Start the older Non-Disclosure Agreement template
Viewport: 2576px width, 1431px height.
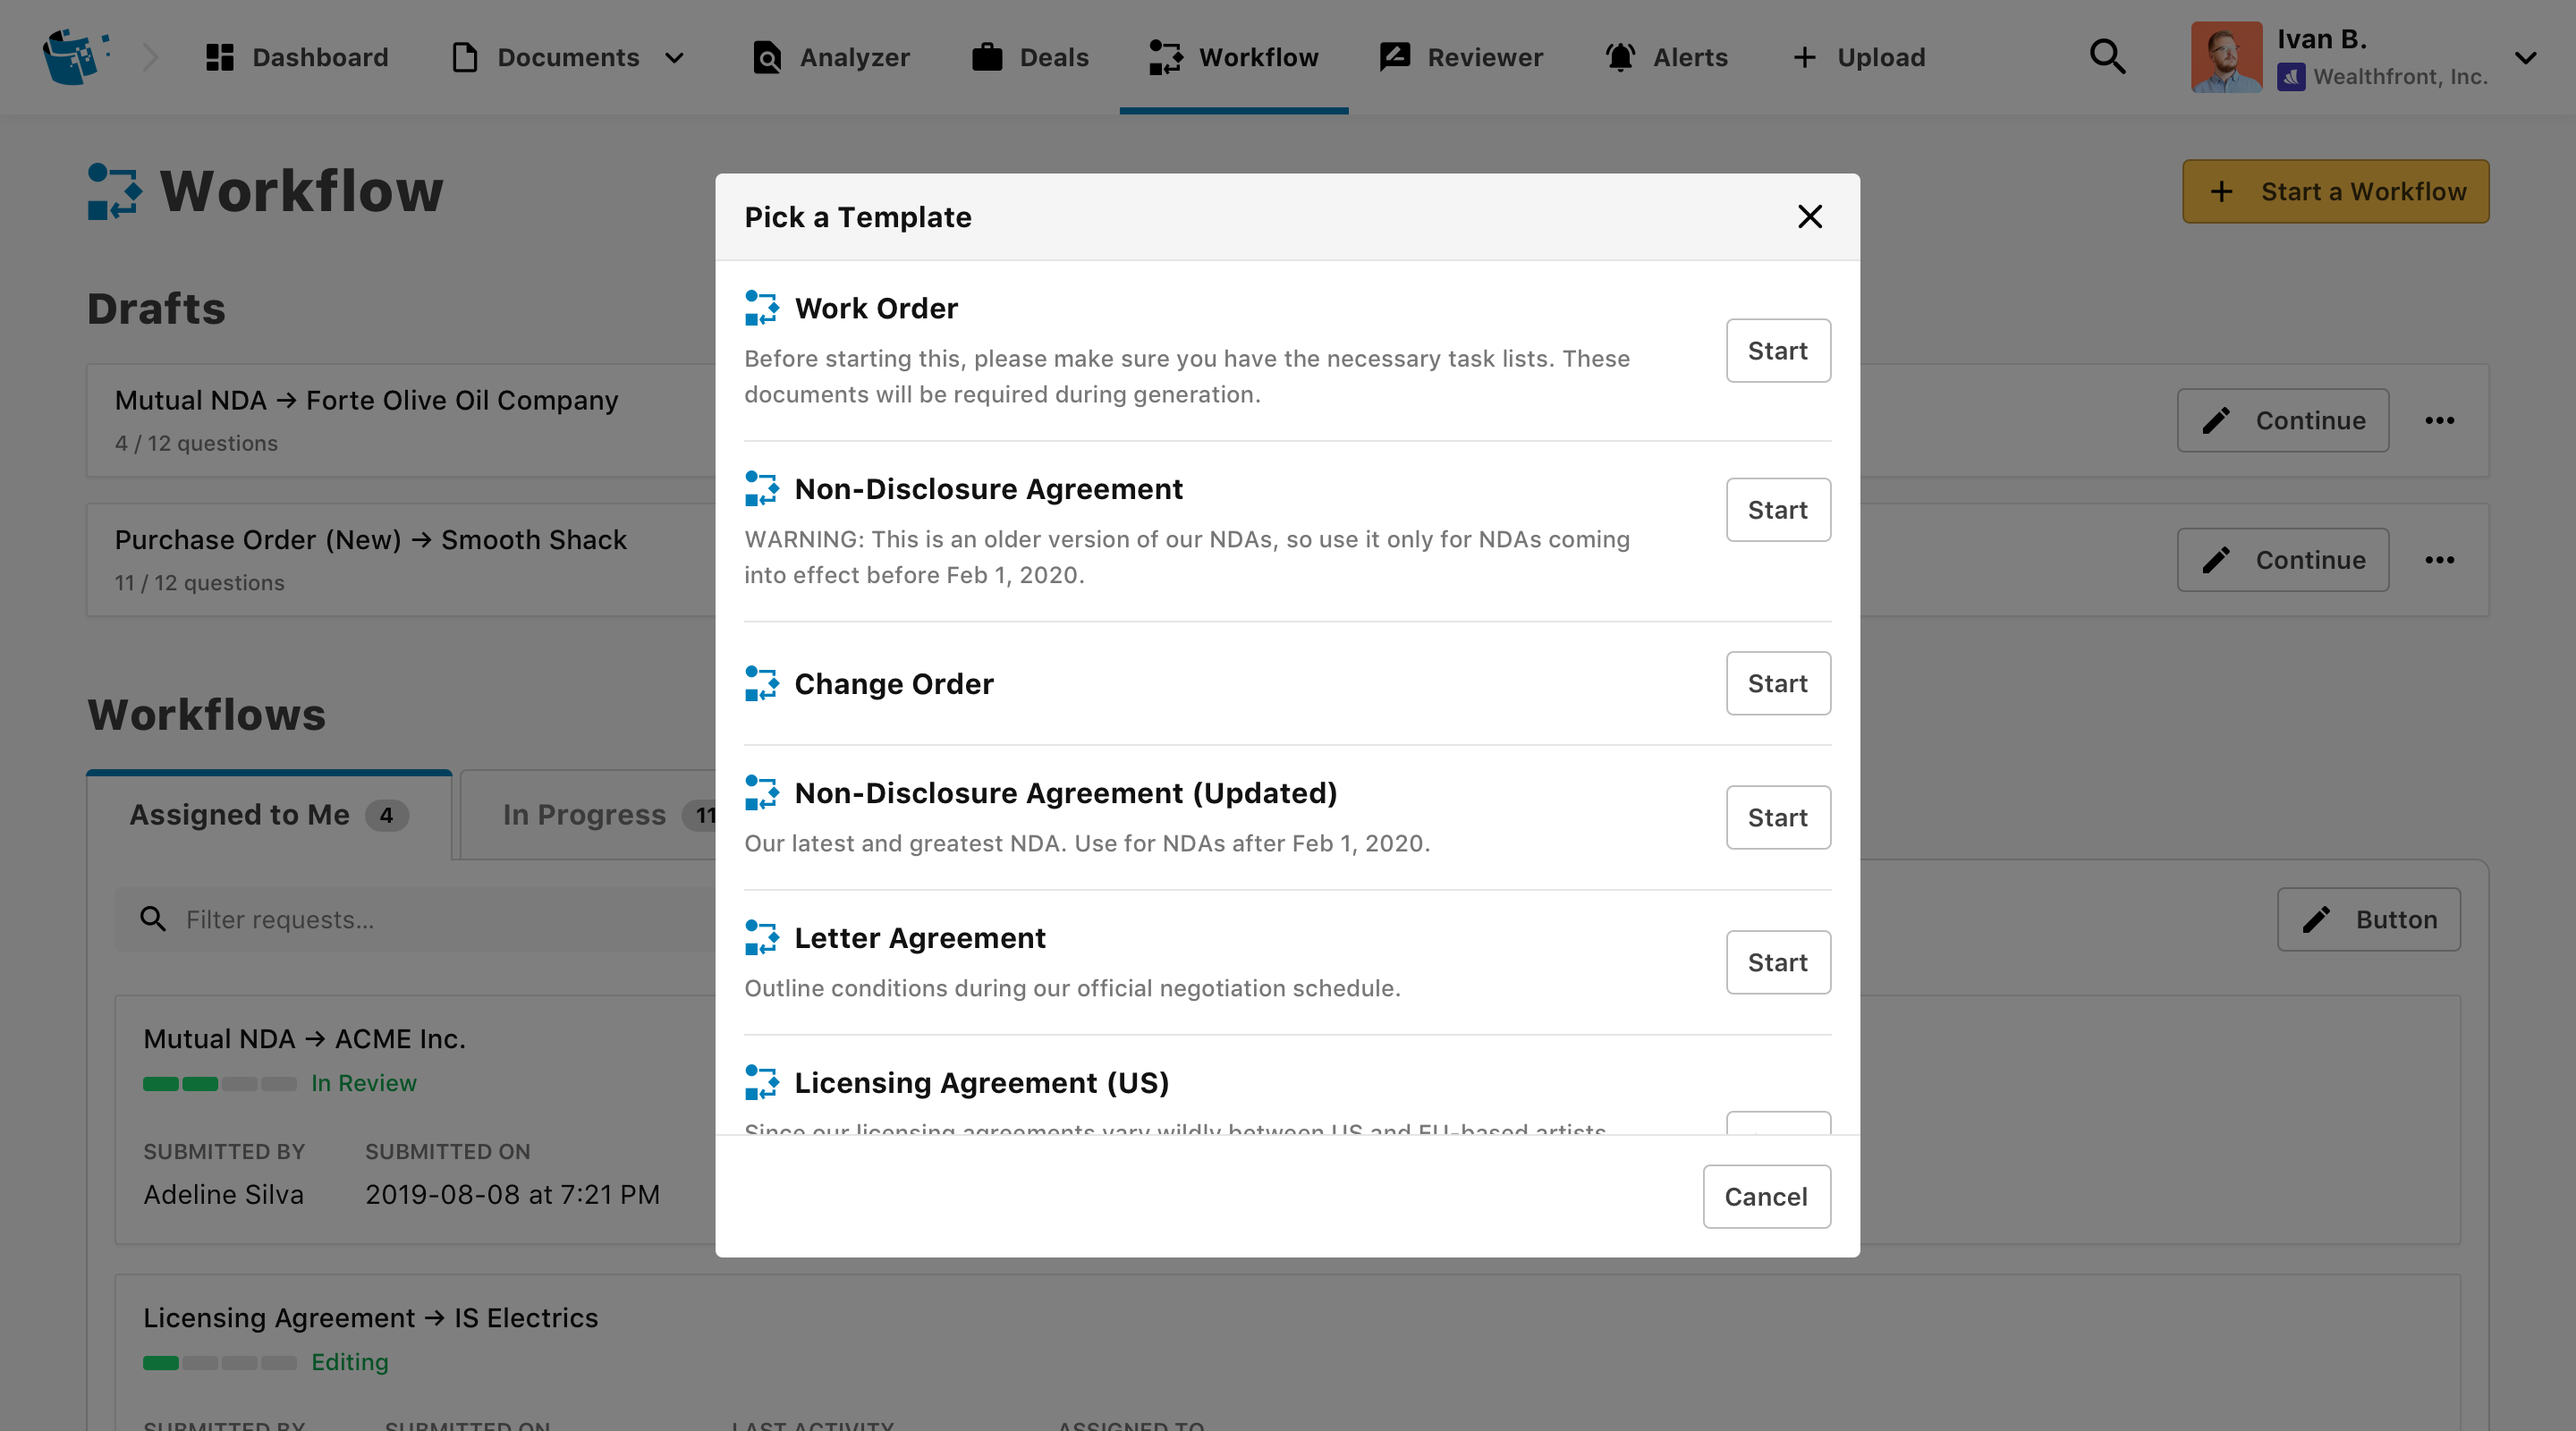coord(1778,509)
